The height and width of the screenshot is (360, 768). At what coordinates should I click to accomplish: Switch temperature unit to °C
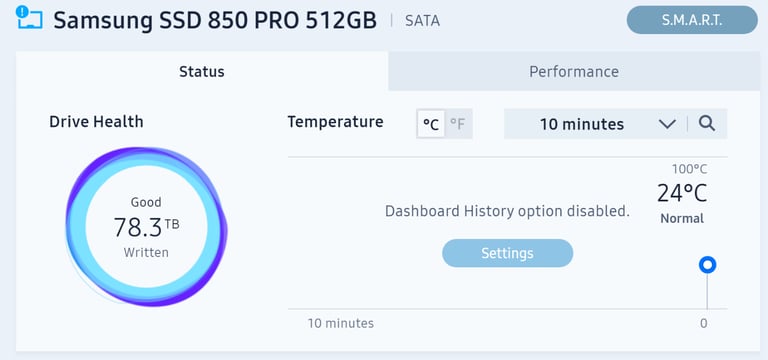(431, 124)
